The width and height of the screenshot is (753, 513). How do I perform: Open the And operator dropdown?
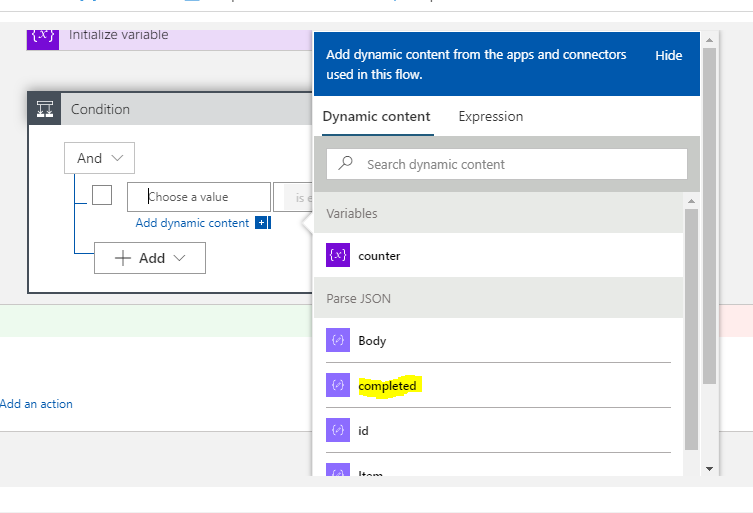[99, 158]
